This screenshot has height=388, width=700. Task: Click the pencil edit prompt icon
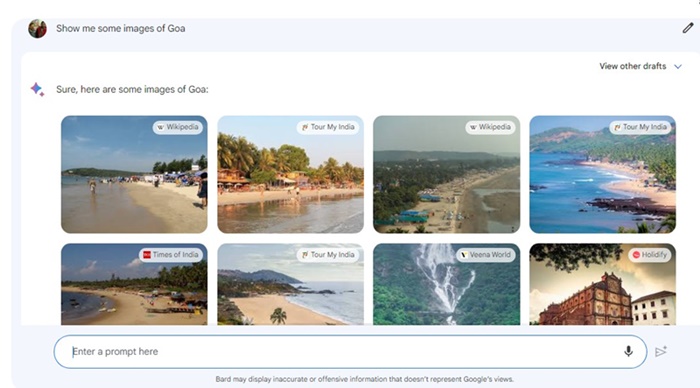(x=688, y=28)
